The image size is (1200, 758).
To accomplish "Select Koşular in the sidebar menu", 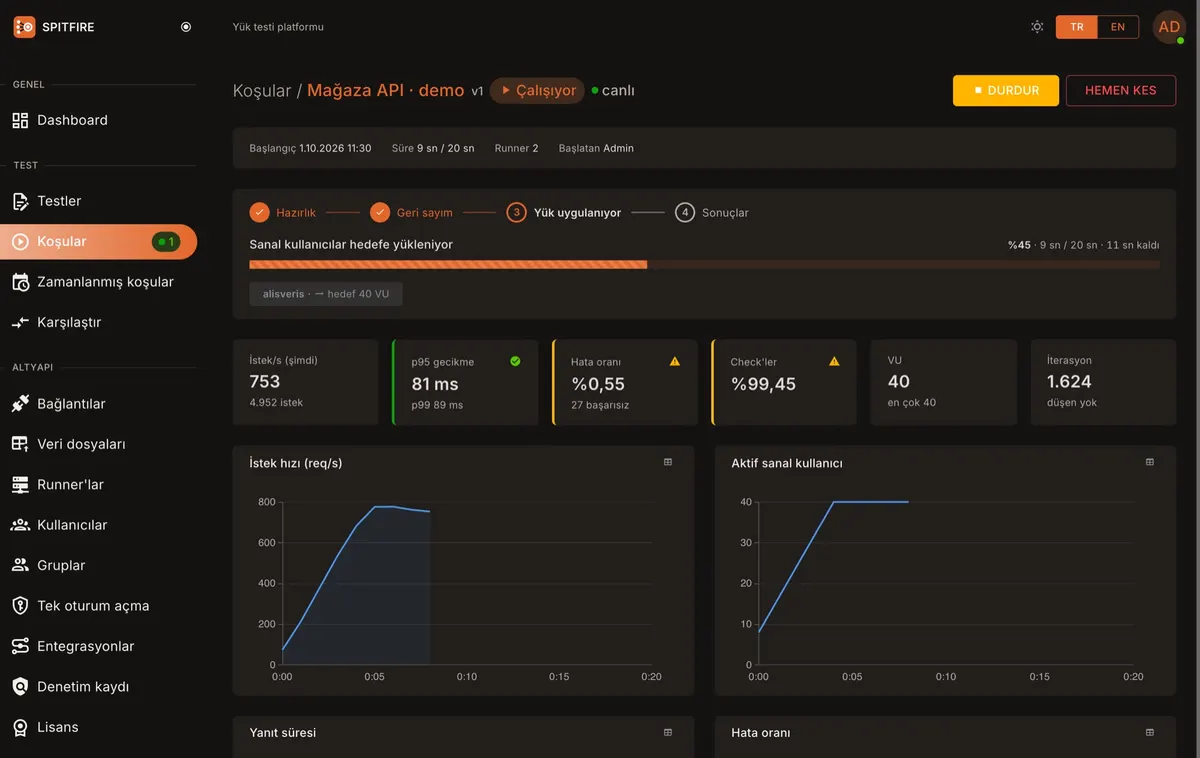I will point(98,241).
